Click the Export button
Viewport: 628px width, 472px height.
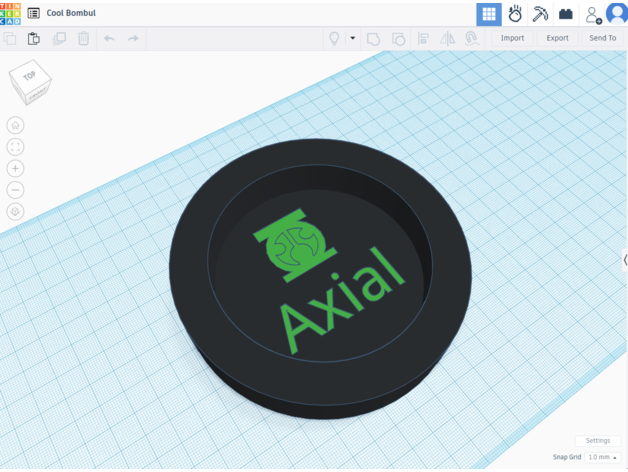(x=557, y=39)
